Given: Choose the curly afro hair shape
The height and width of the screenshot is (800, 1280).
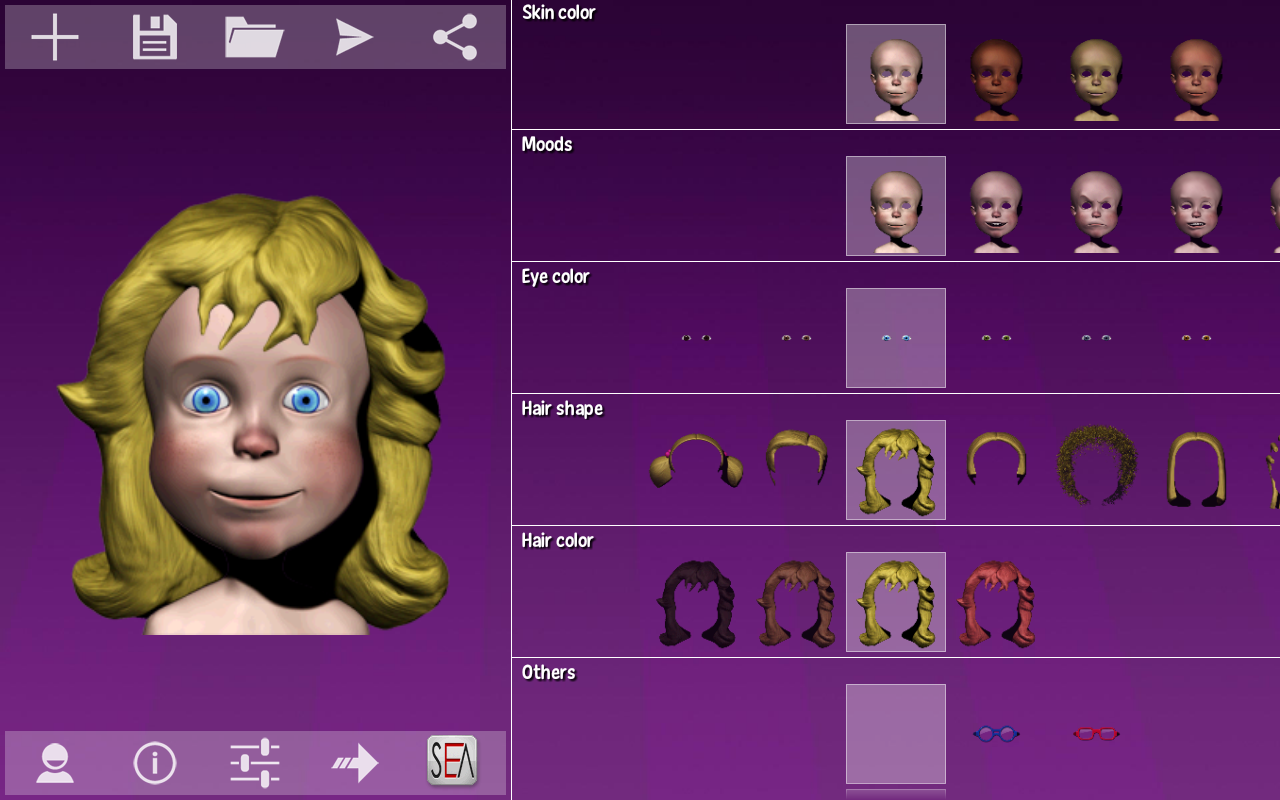Looking at the screenshot, I should click(1096, 464).
